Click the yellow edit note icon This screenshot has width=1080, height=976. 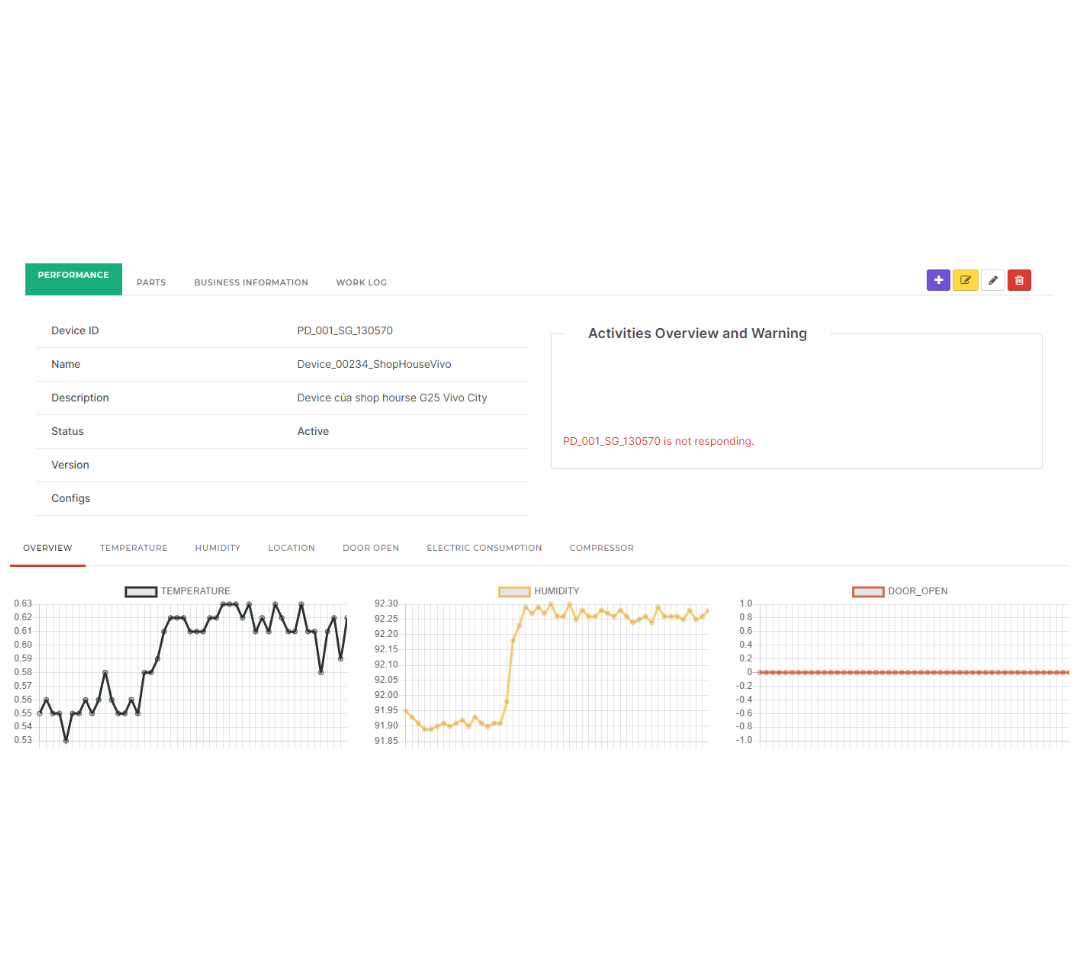965,280
